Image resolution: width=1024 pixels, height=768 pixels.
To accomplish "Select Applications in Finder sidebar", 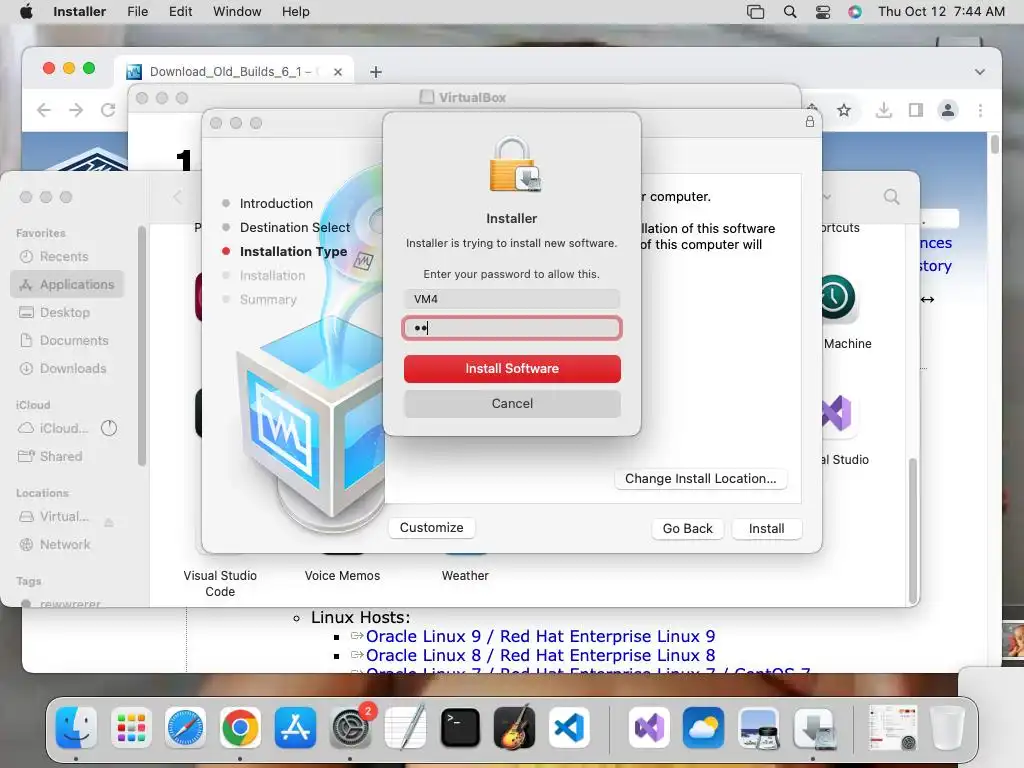I will click(67, 285).
